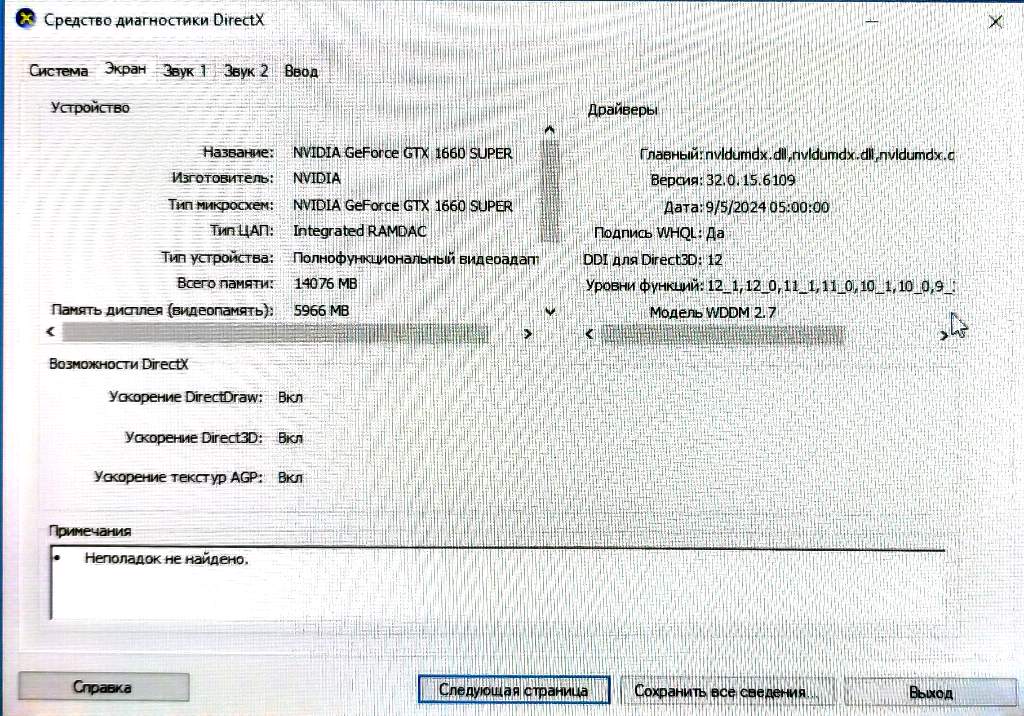Viewport: 1024px width, 716px height.
Task: Click the down arrow of Устройство vertical scrollbar
Action: [548, 311]
